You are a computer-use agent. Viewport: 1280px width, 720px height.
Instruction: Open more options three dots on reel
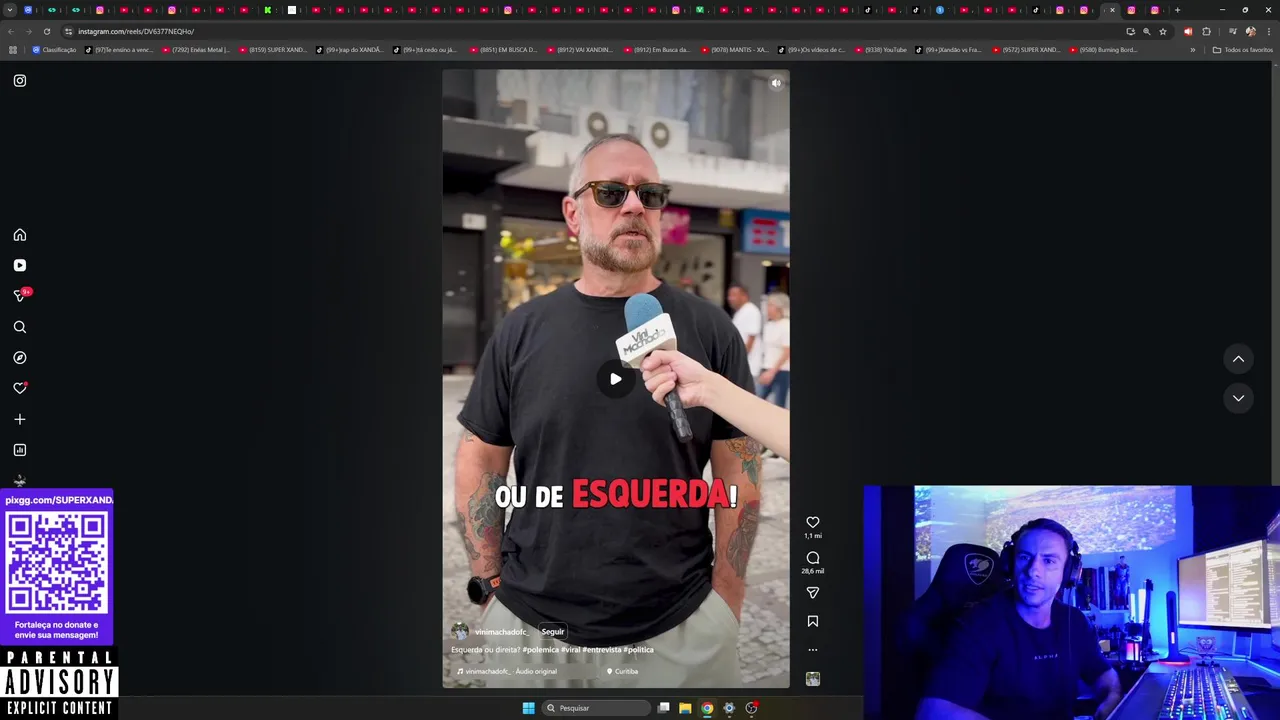click(x=813, y=650)
